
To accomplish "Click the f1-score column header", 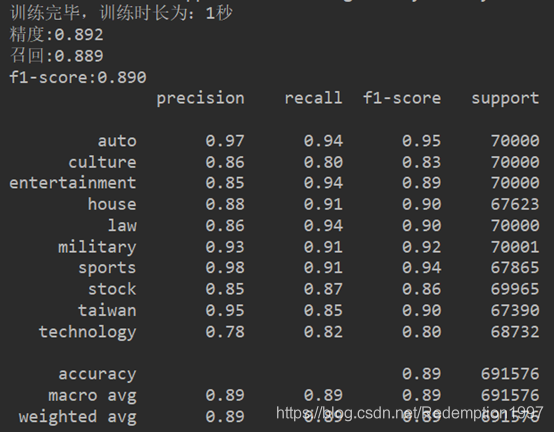I will (x=402, y=98).
